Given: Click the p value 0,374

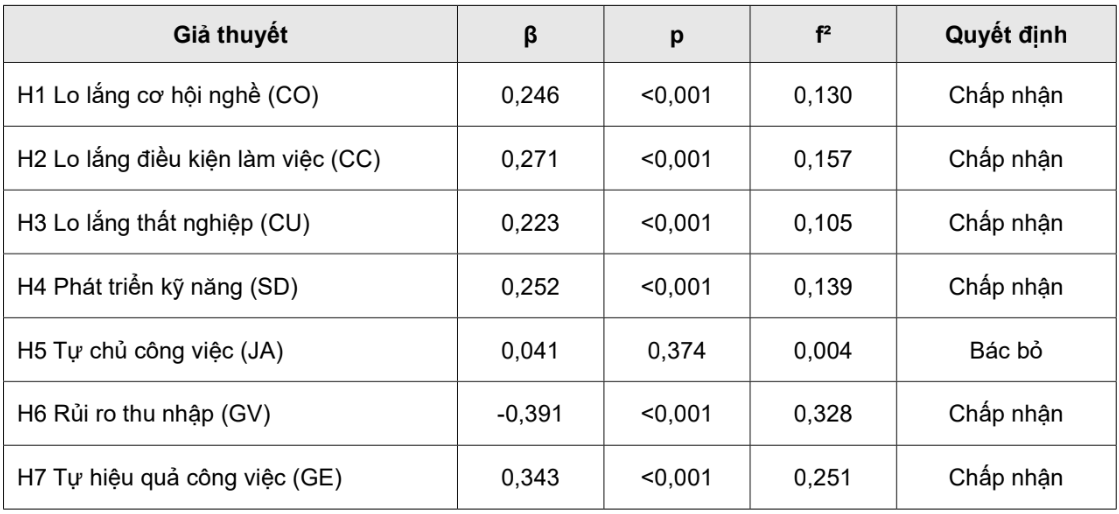Looking at the screenshot, I should (x=677, y=350).
